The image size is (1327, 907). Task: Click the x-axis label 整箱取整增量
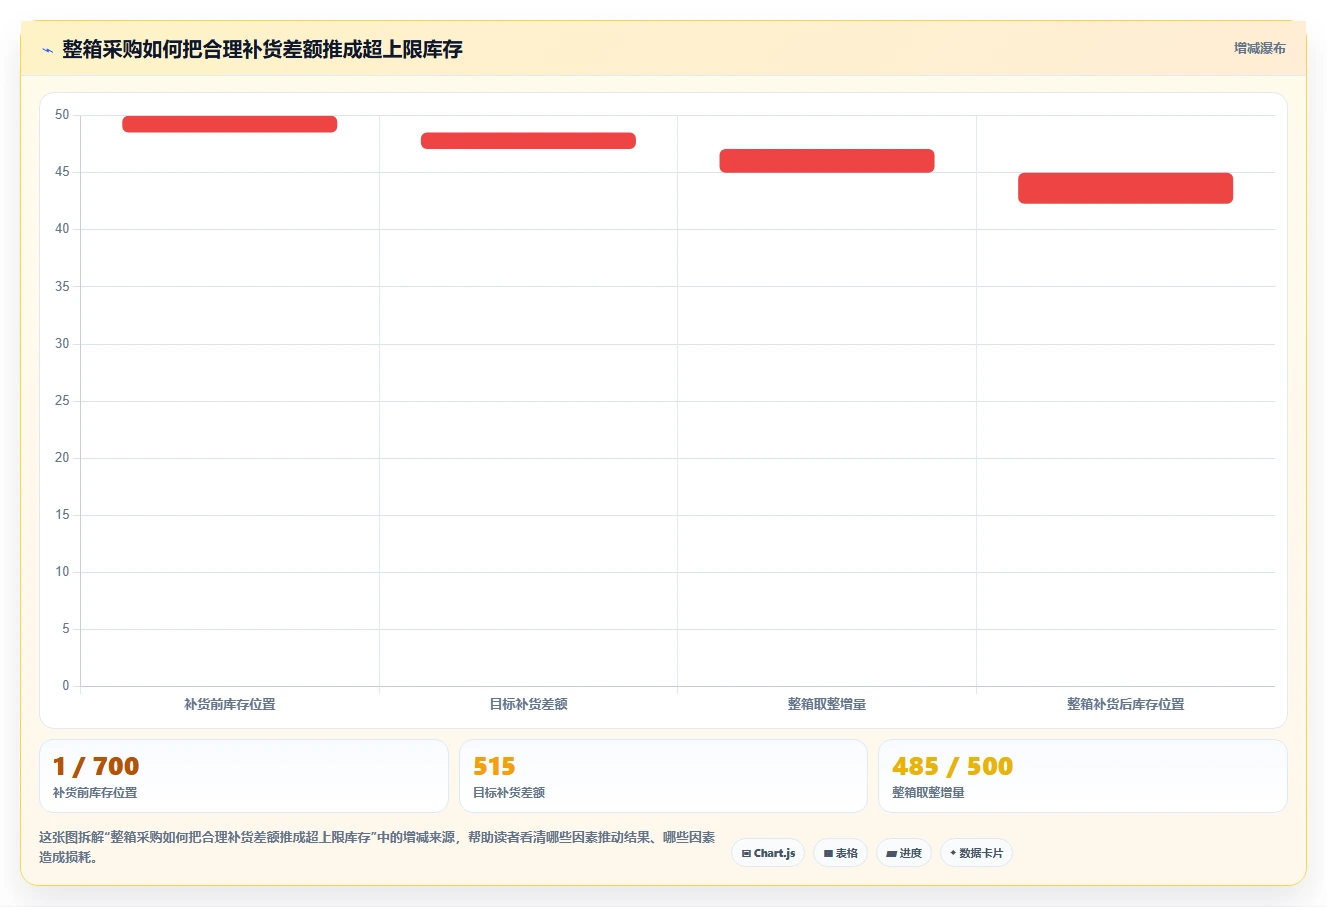click(x=827, y=704)
